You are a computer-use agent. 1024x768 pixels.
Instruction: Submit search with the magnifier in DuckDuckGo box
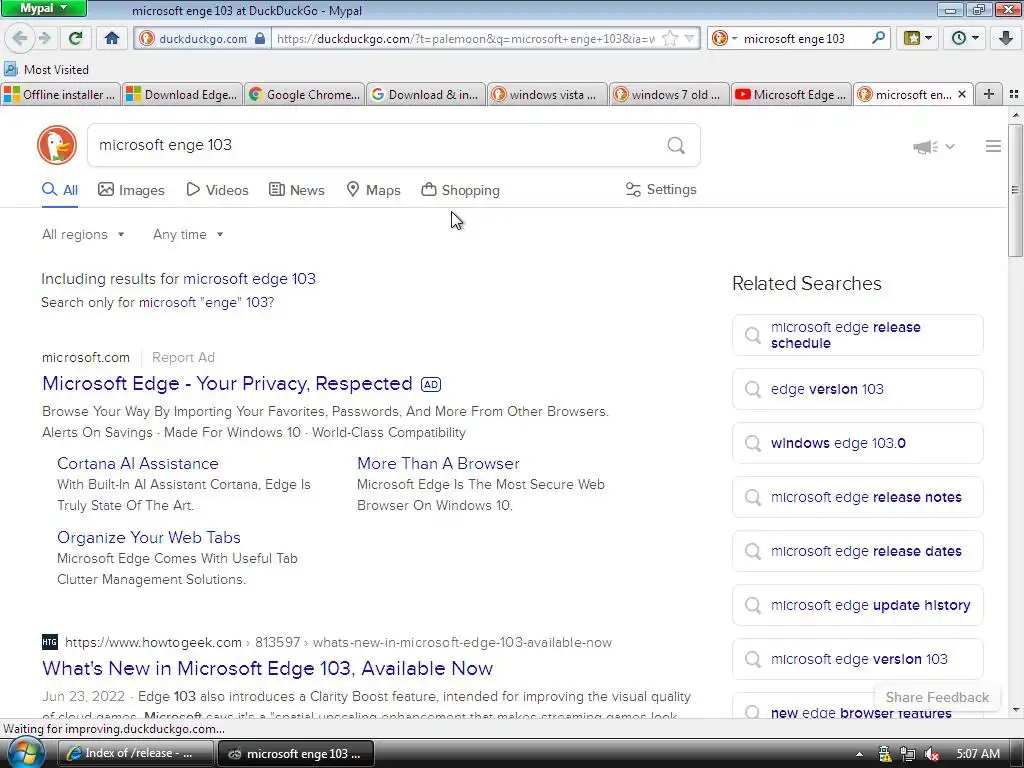tap(676, 145)
